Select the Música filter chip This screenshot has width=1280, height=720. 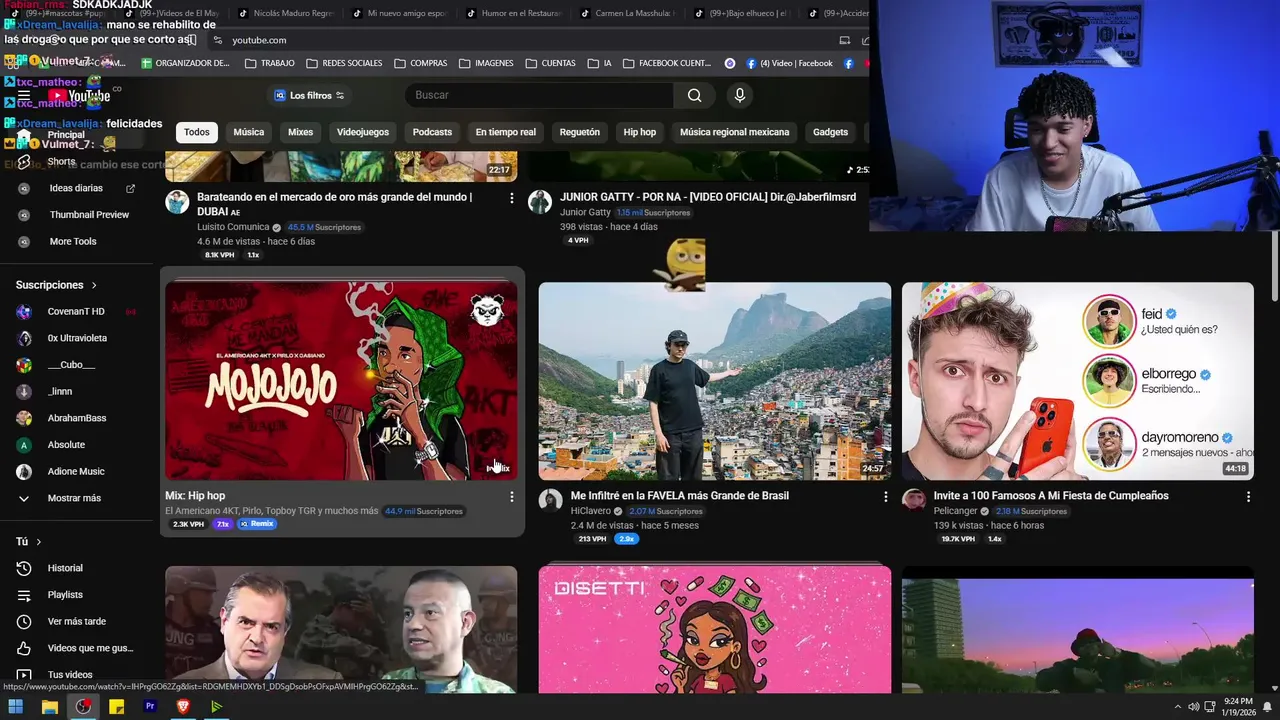[x=249, y=132]
